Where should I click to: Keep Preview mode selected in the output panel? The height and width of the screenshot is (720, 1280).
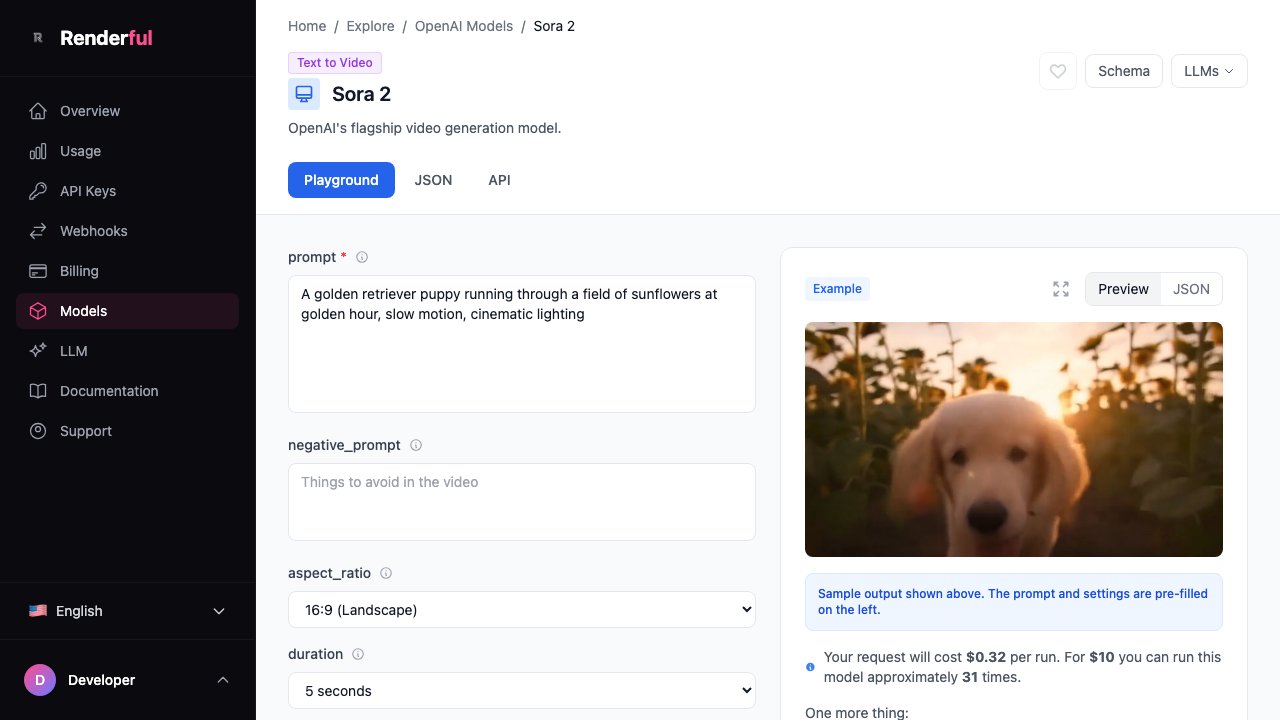1123,289
